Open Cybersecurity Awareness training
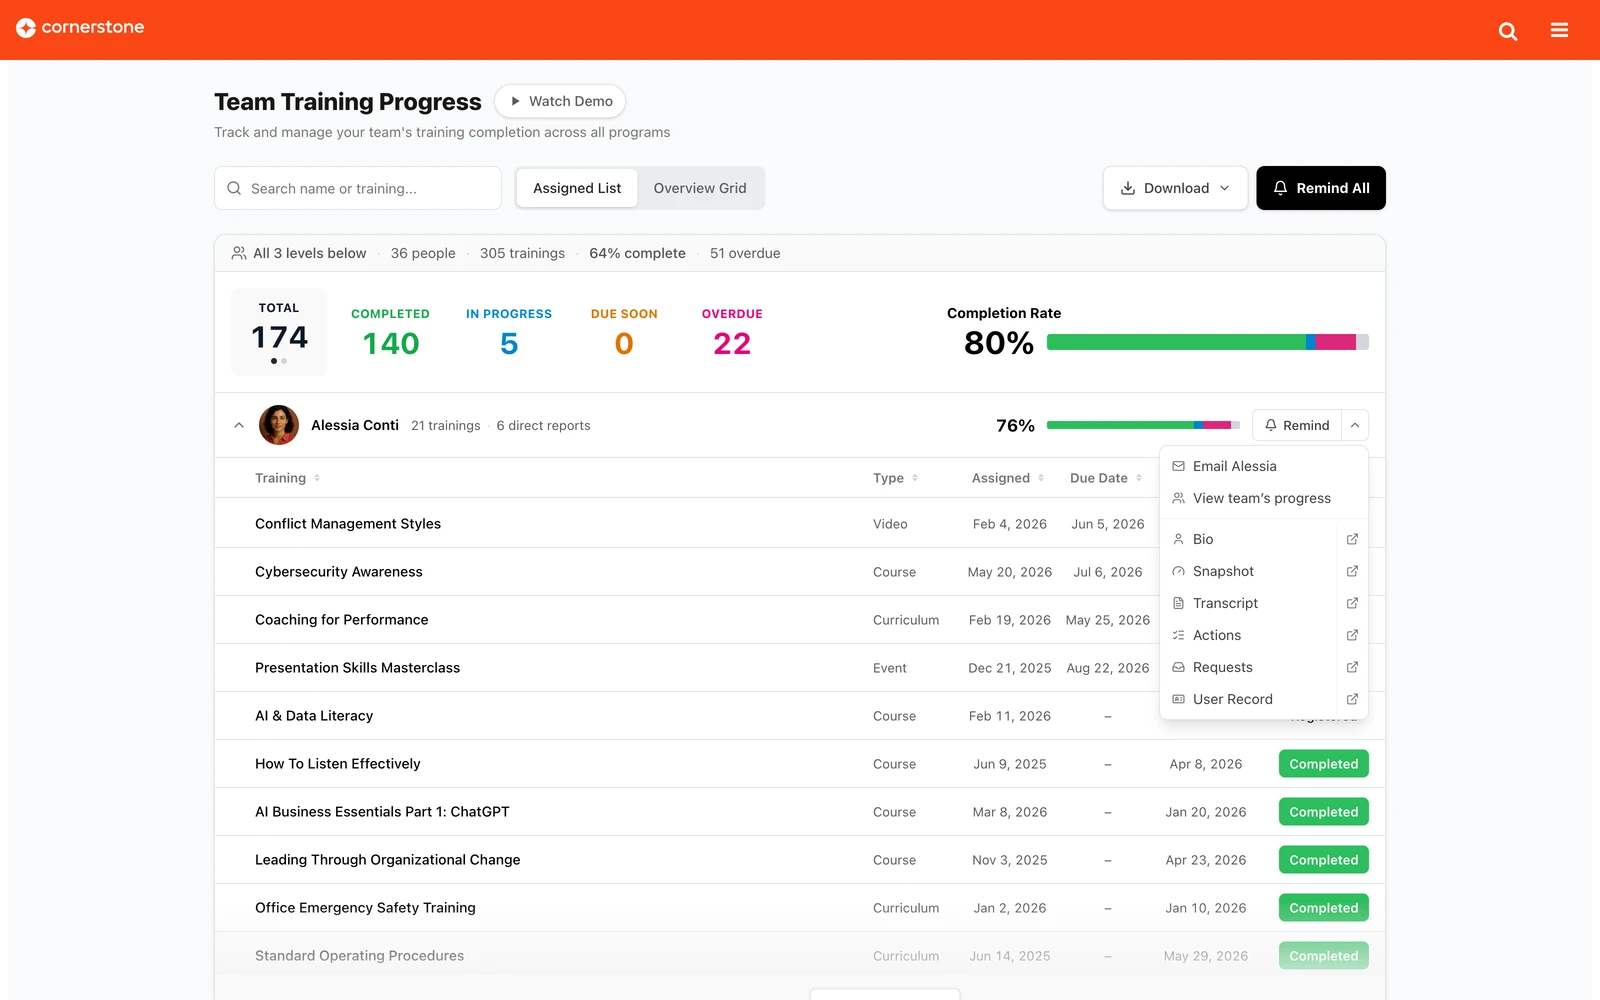Screen dimensions: 1600x1000 coord(339,572)
